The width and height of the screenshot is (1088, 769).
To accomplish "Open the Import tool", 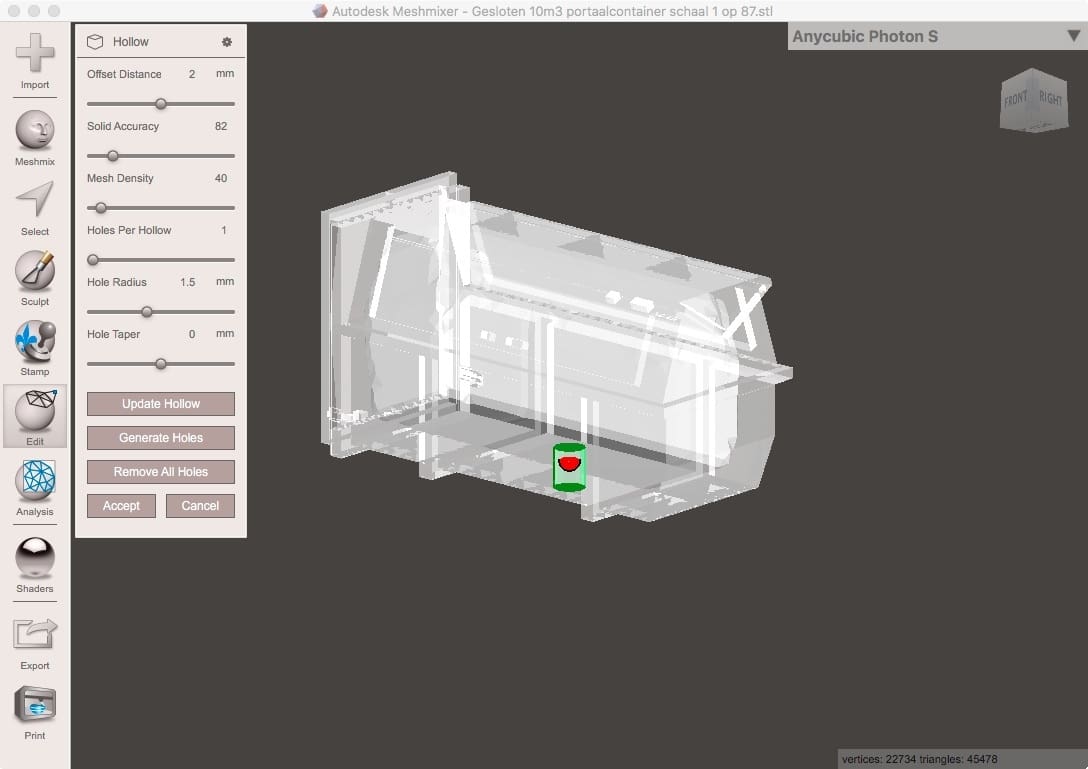I will tap(35, 60).
